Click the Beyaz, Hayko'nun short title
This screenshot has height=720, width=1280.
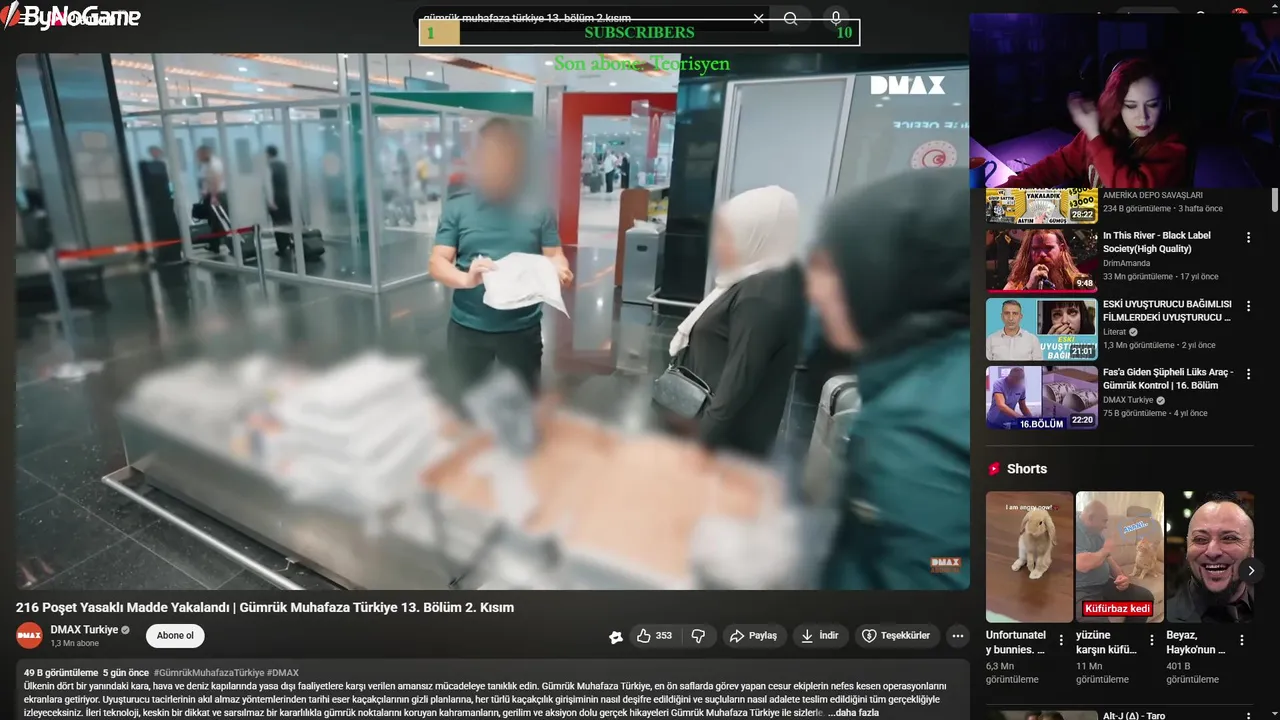click(x=1195, y=642)
